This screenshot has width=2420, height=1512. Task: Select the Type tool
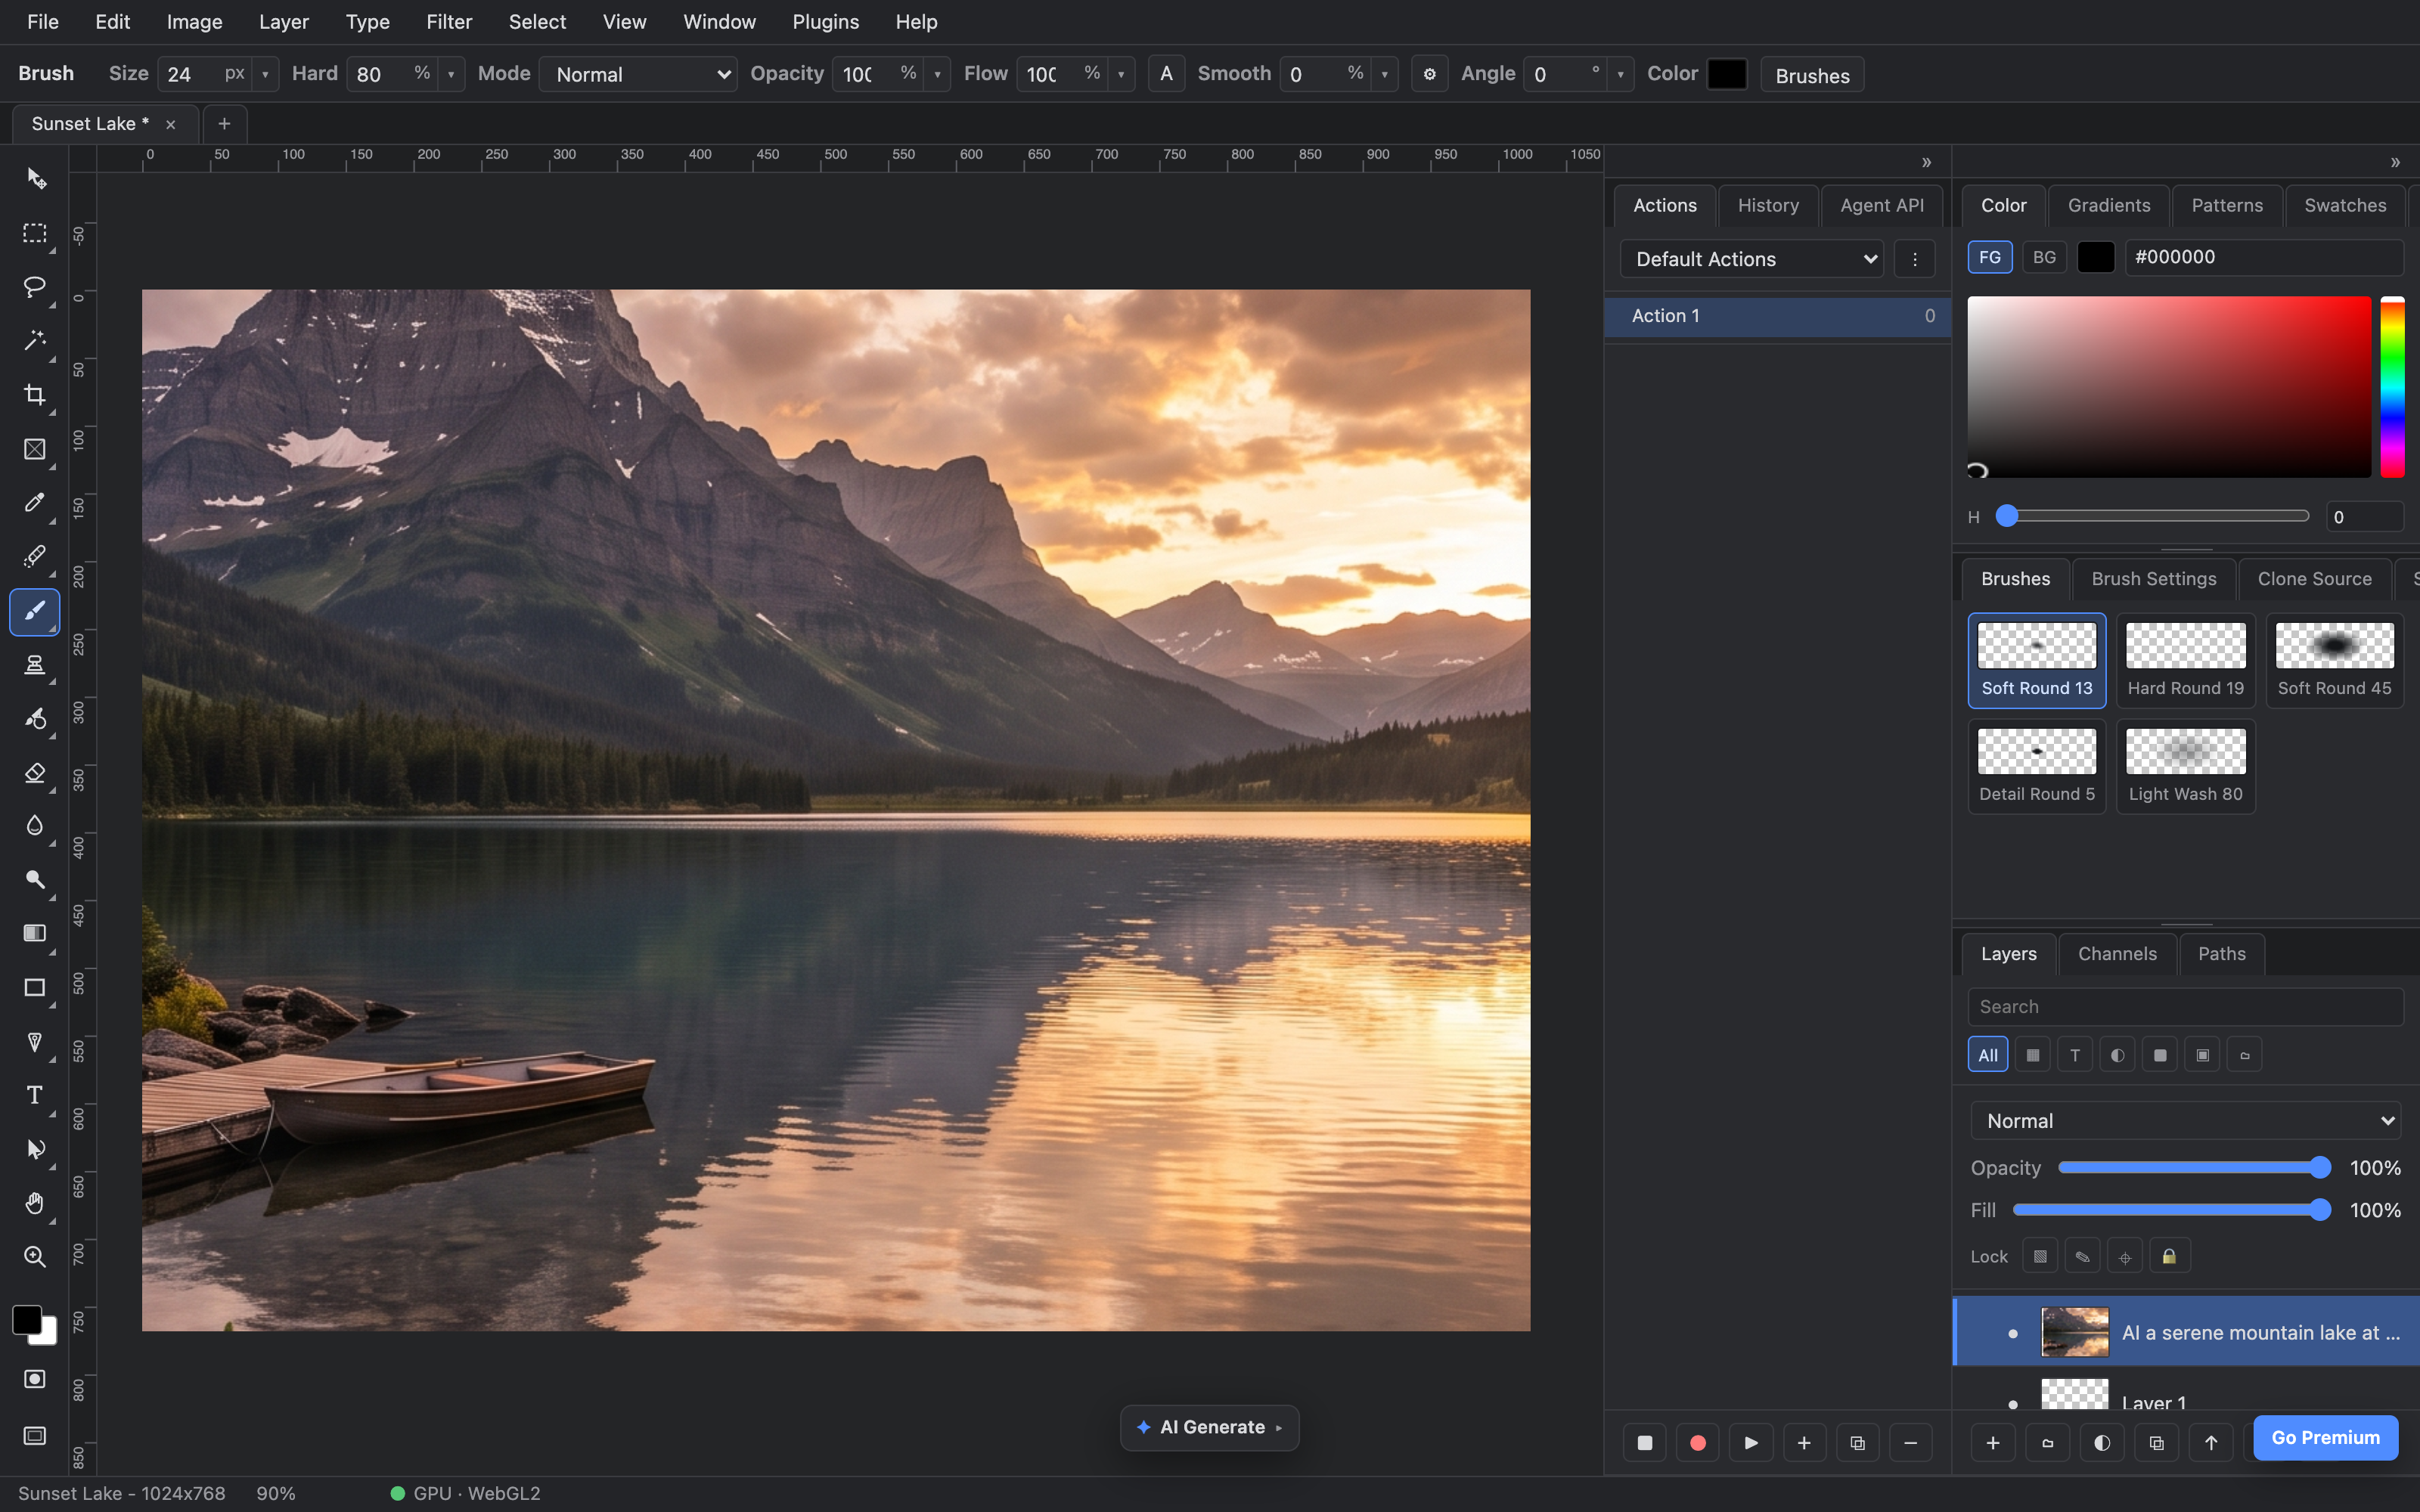pos(35,1096)
